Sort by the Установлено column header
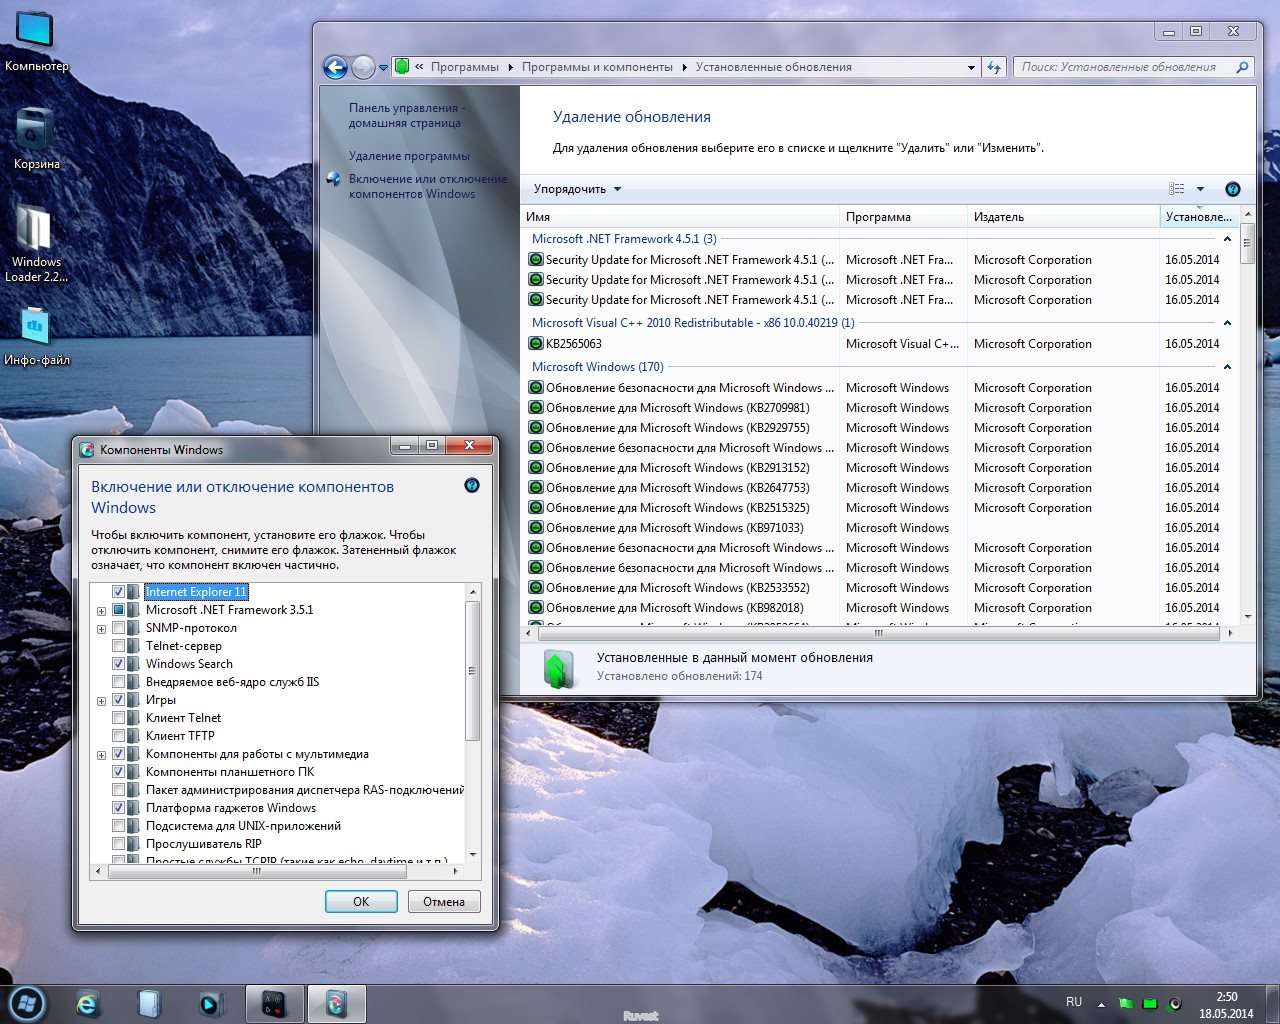 click(x=1199, y=217)
